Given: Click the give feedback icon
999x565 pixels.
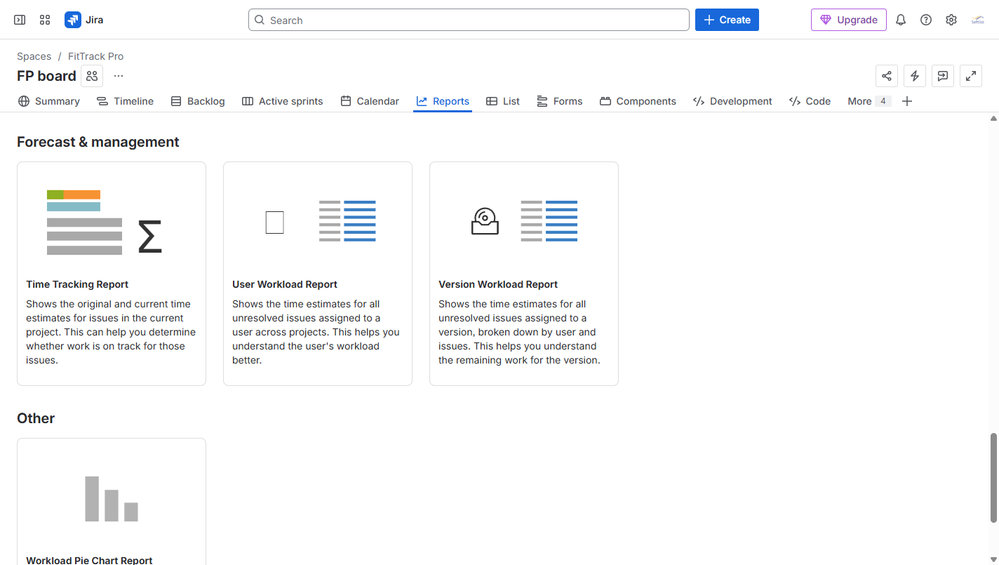Looking at the screenshot, I should 942,76.
